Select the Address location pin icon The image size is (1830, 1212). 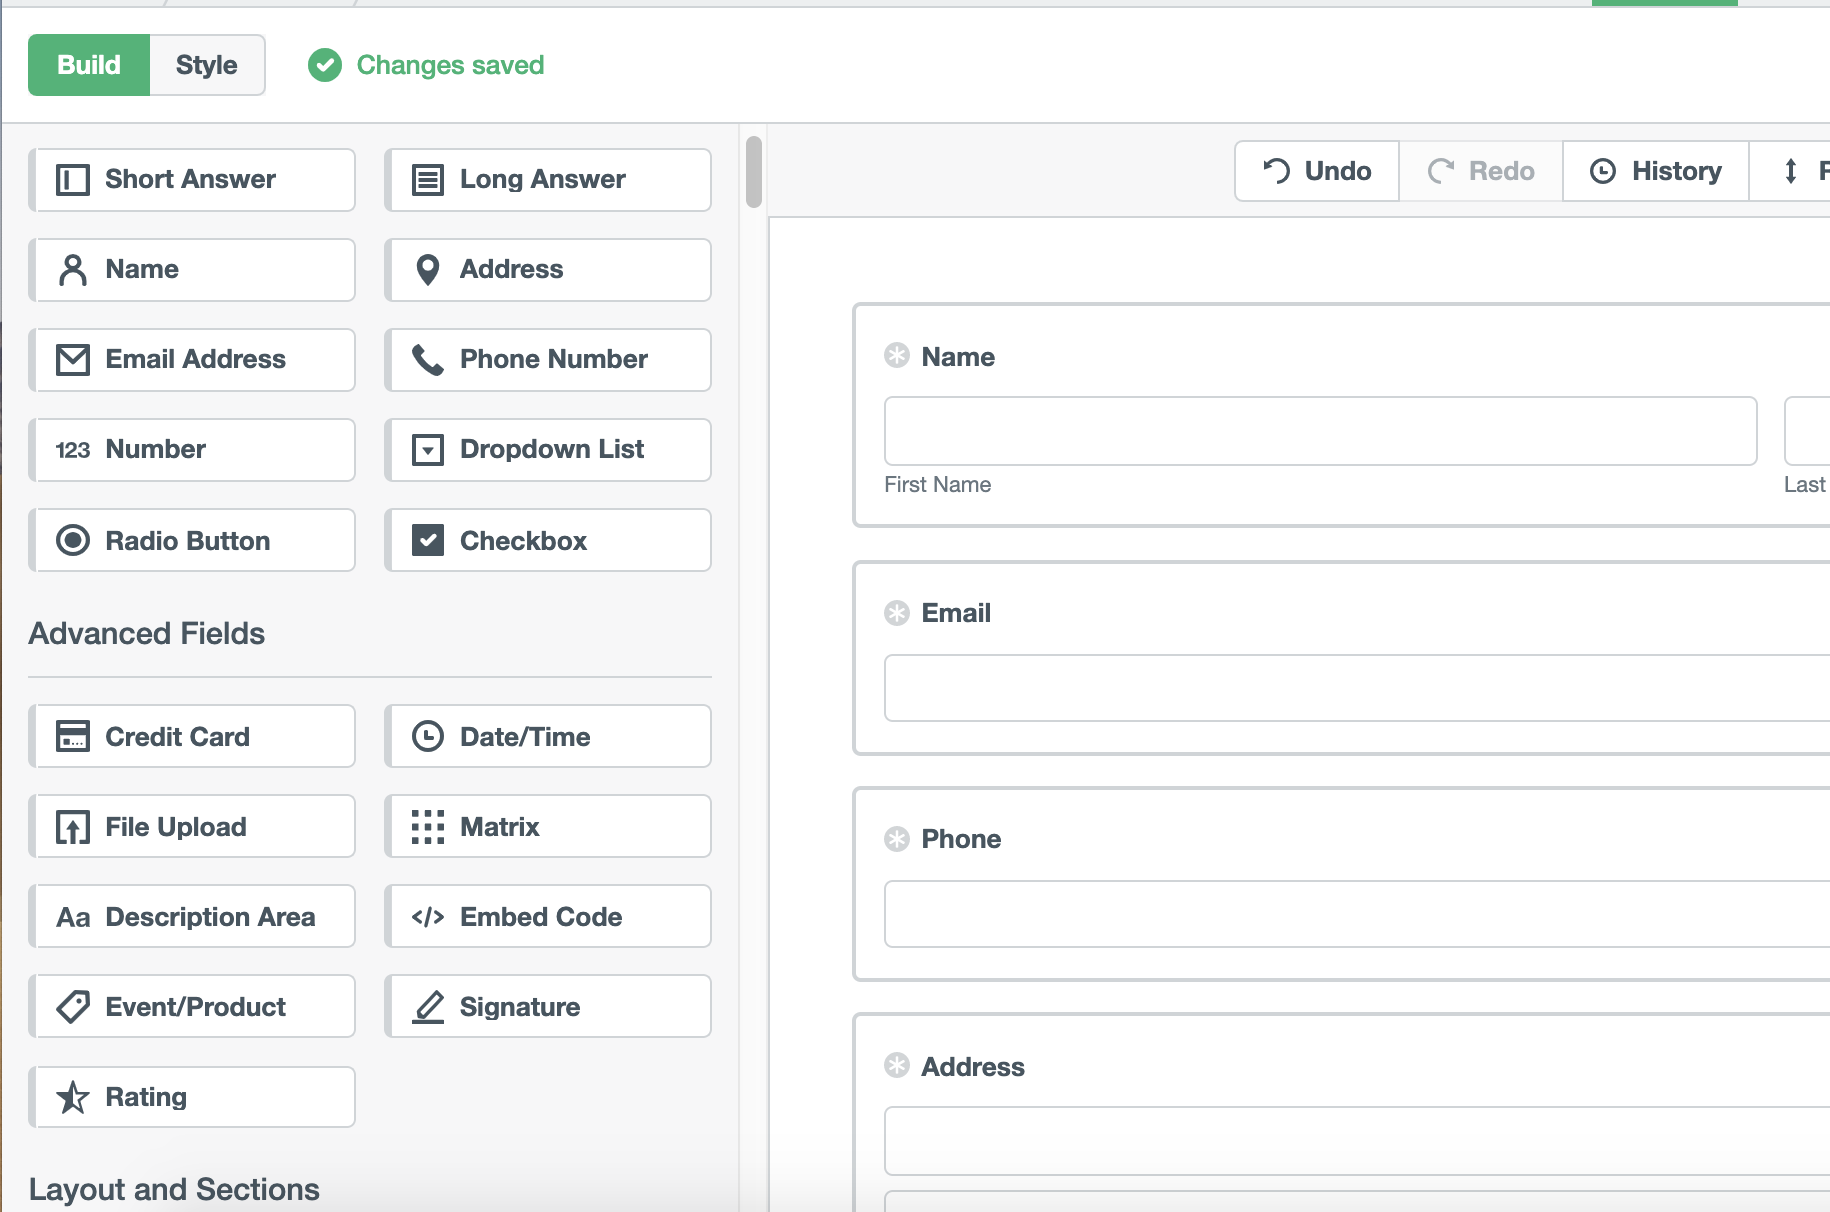(428, 269)
